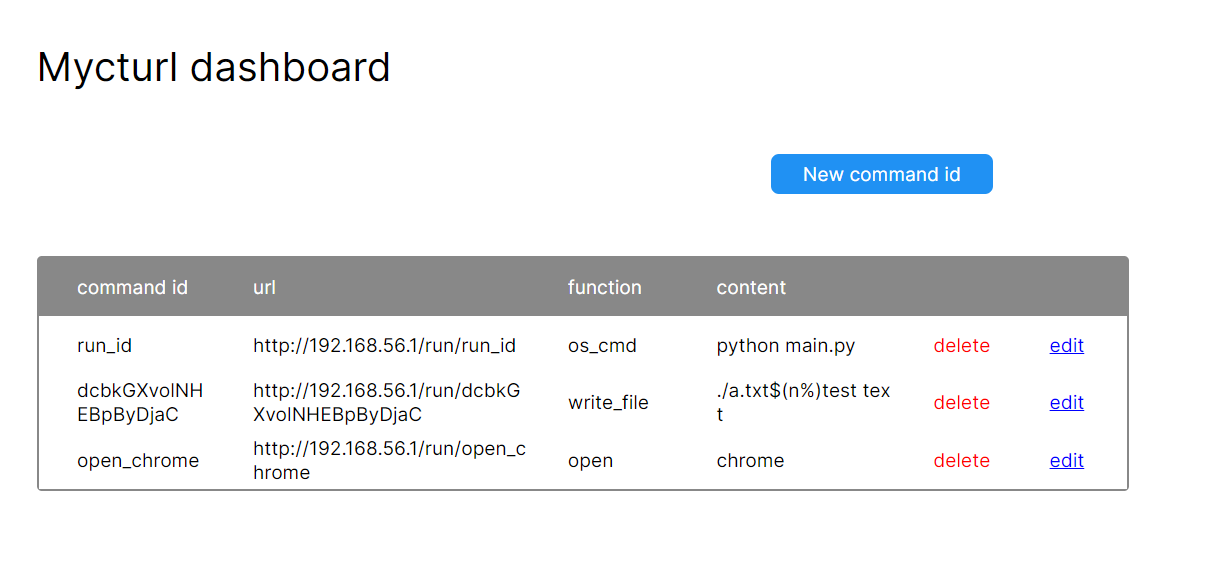Delete the open_chrome command

tap(961, 461)
